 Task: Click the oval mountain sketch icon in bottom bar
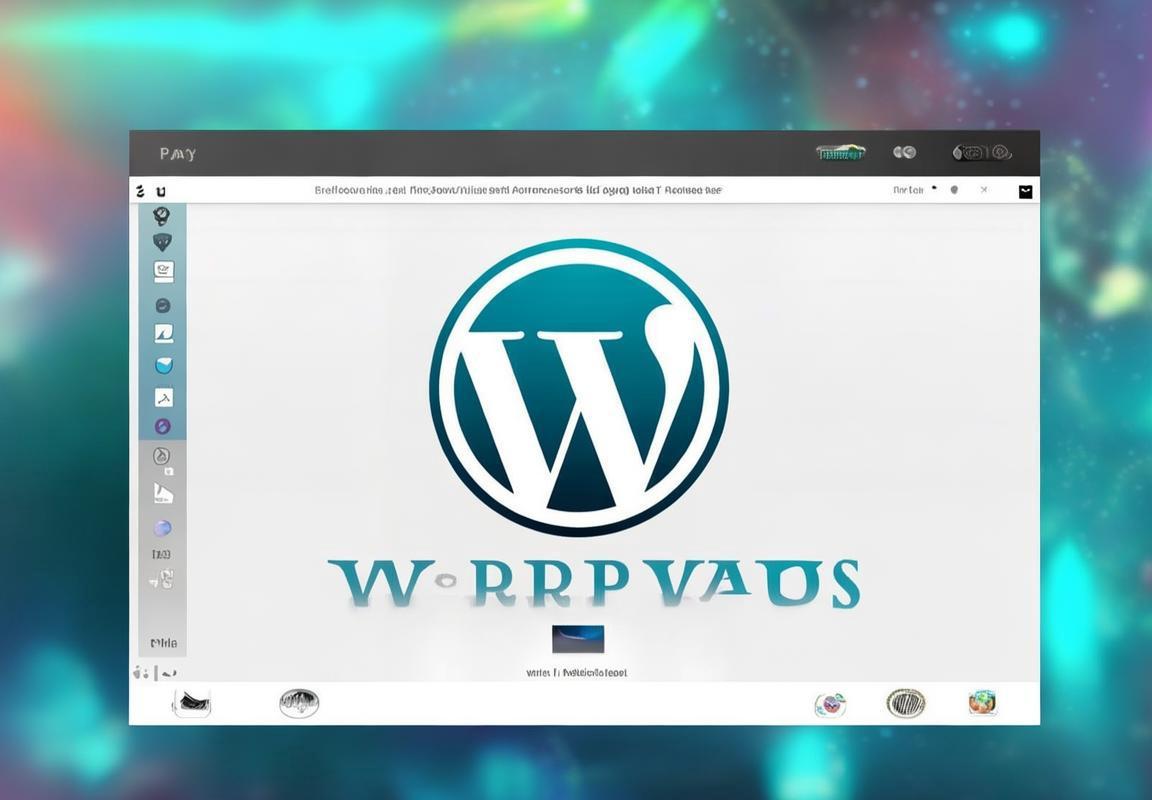(299, 704)
